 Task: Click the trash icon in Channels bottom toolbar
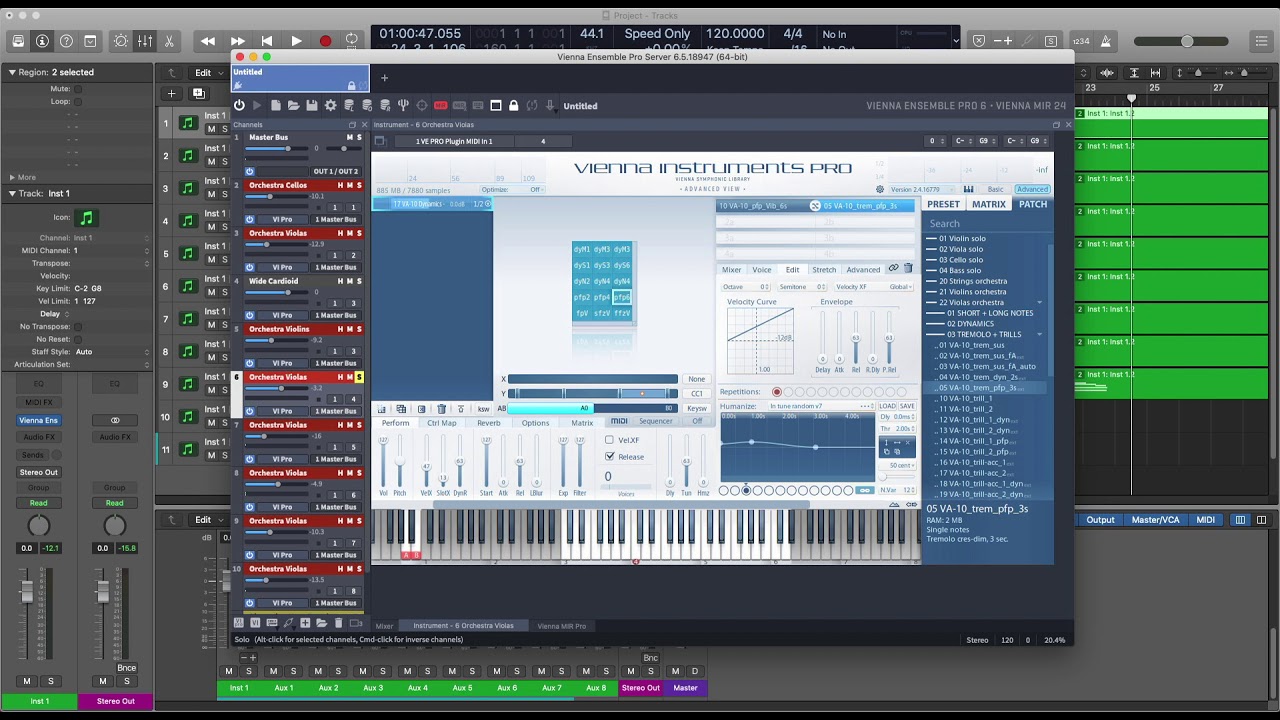338,623
